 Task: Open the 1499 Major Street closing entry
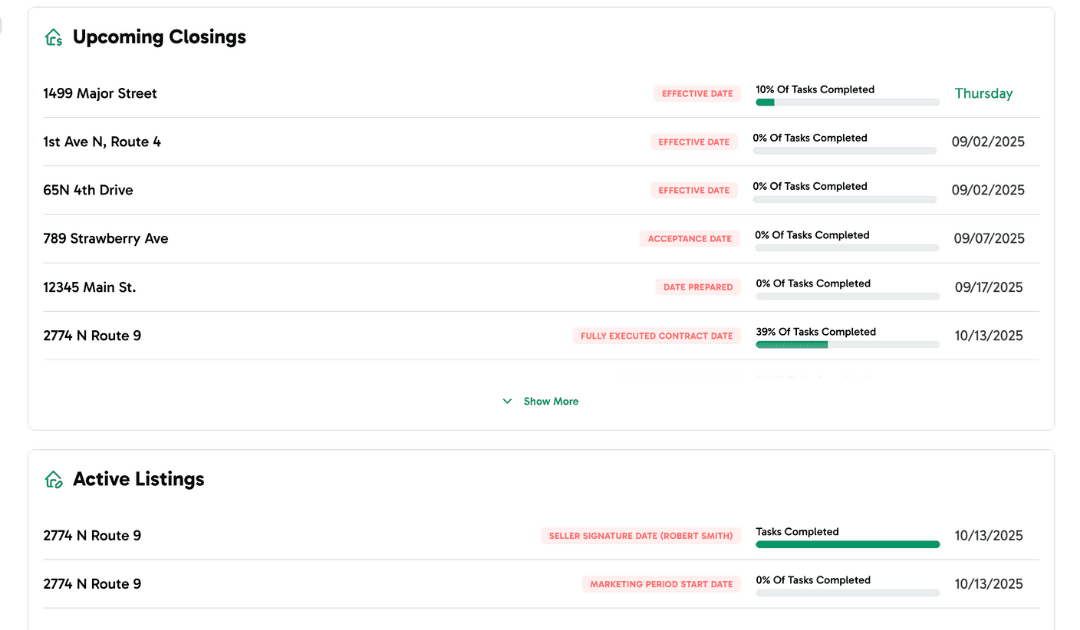(100, 93)
